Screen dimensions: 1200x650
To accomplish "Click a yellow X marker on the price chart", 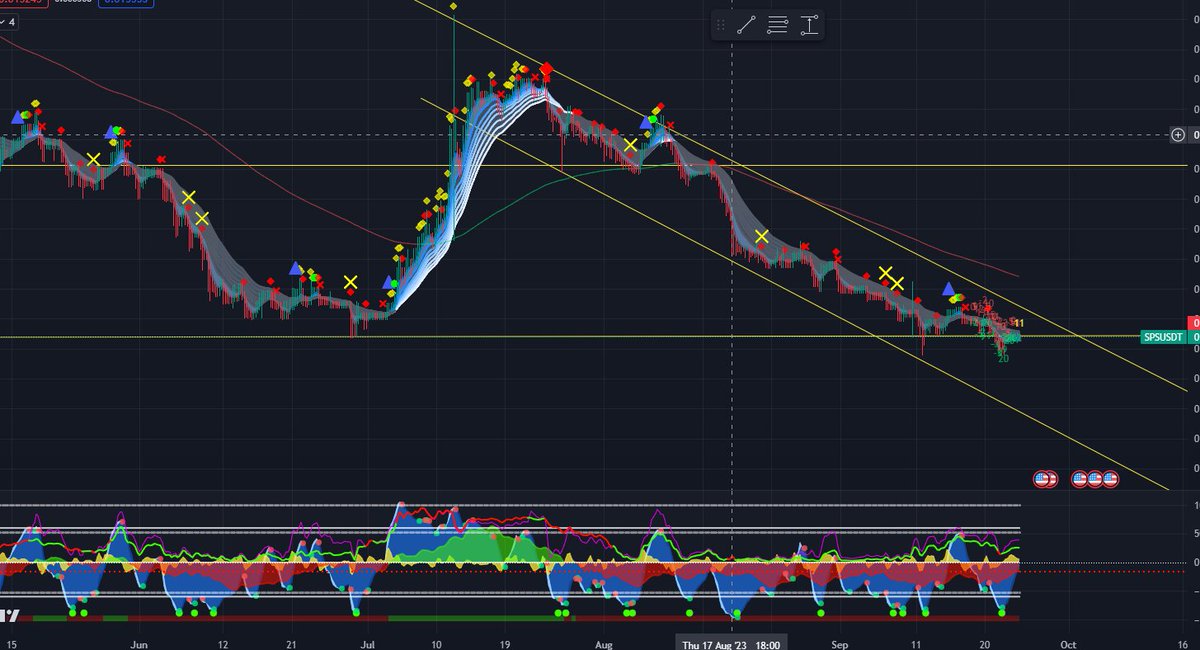I will click(95, 157).
